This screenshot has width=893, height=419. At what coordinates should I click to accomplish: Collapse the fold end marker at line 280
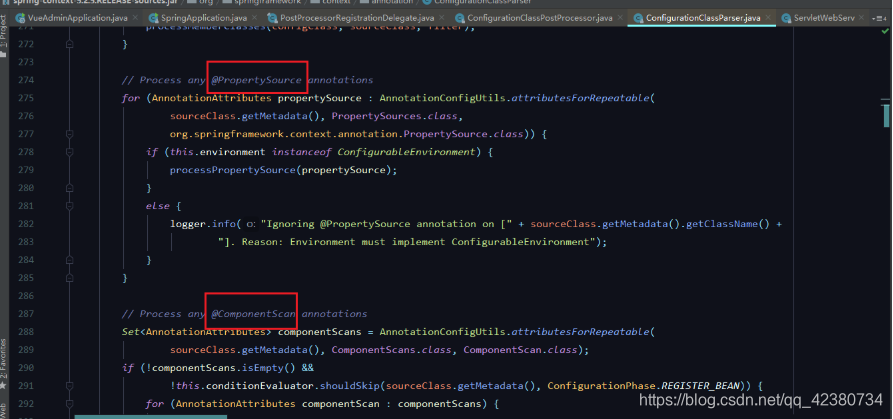(69, 188)
